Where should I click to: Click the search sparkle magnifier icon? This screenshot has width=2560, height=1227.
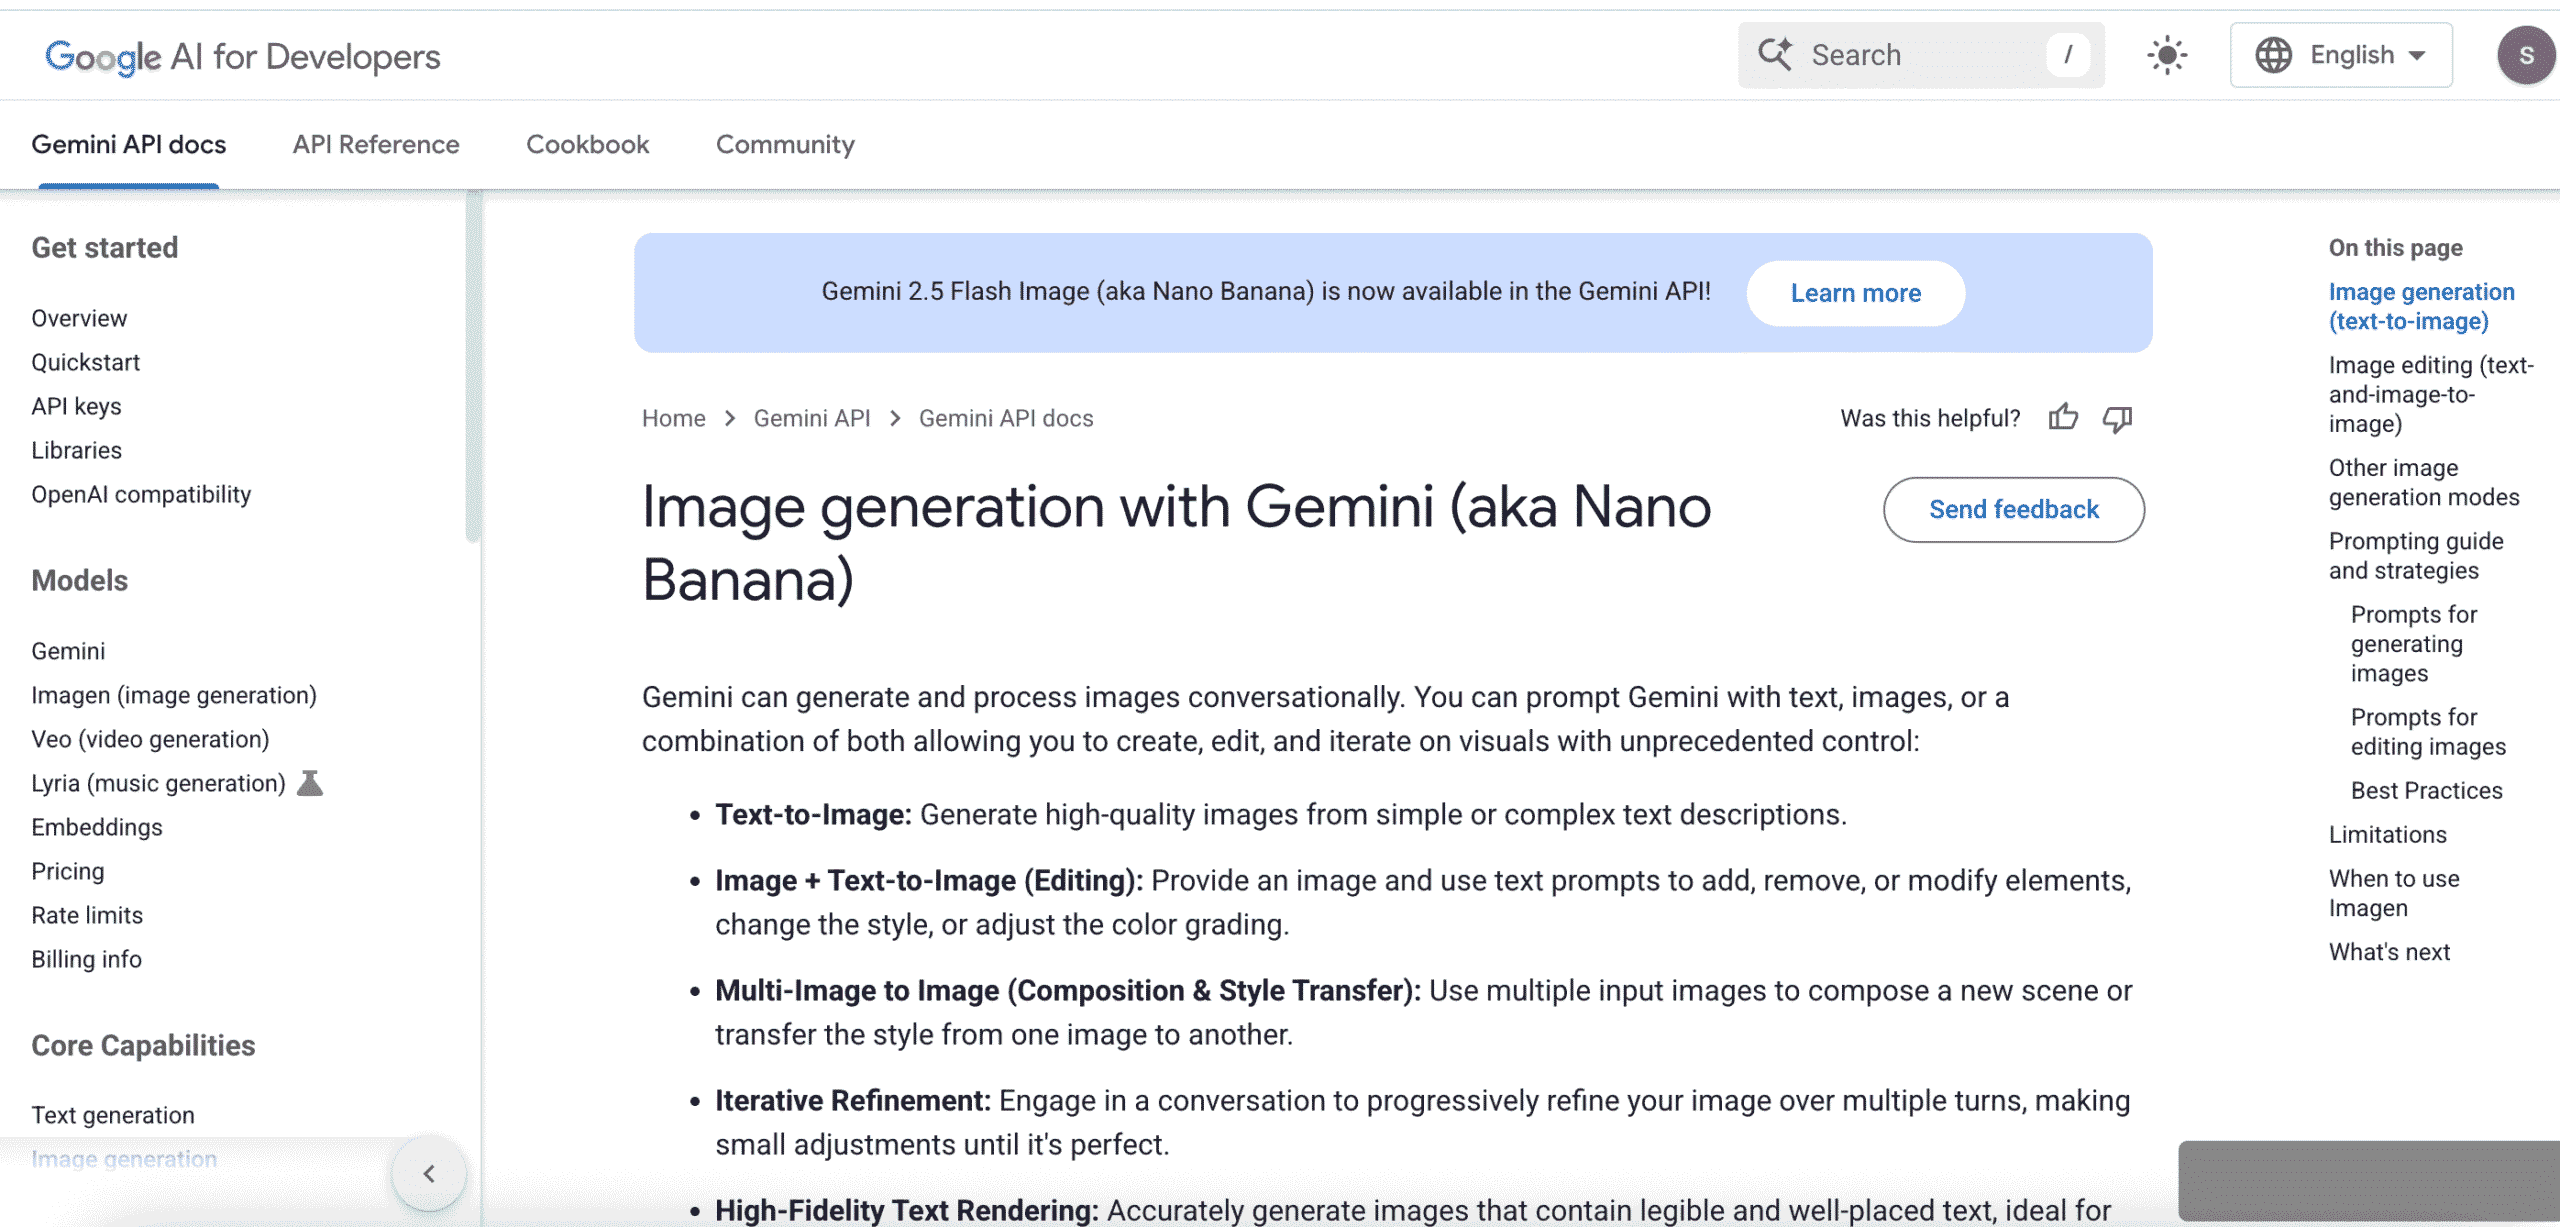point(1775,54)
